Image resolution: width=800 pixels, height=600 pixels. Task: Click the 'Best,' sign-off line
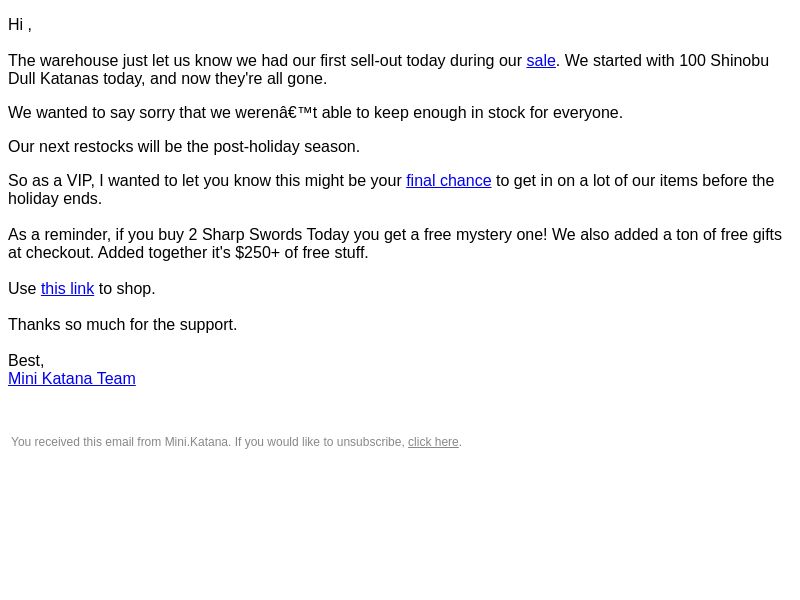point(26,361)
